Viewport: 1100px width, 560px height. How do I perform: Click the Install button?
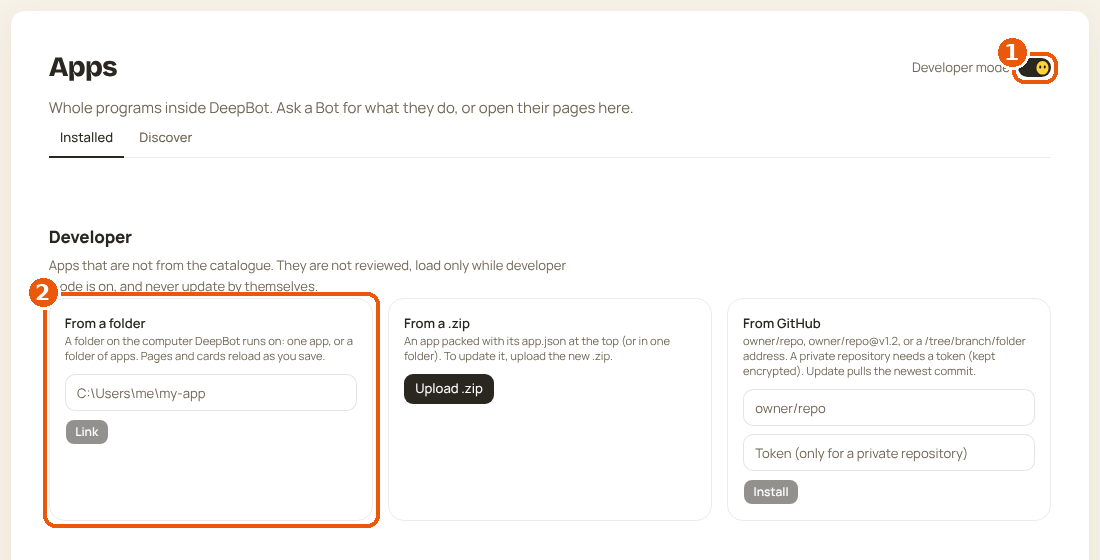click(x=771, y=491)
